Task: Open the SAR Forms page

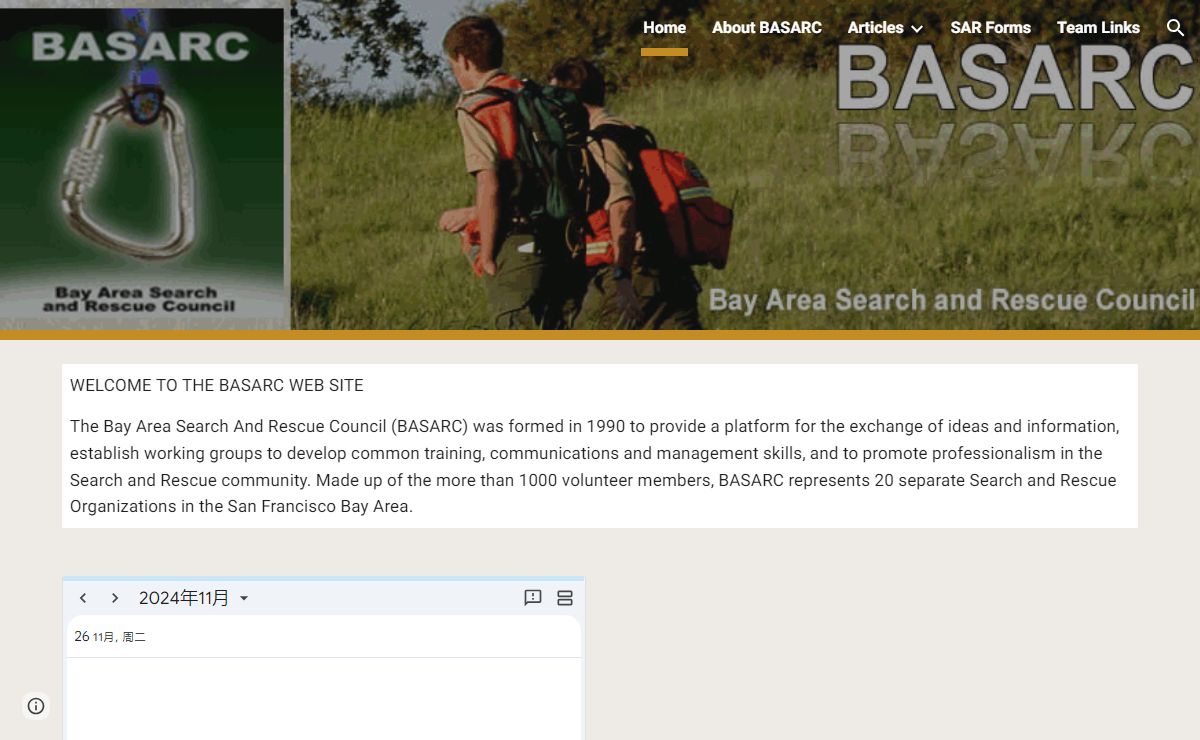Action: (990, 28)
